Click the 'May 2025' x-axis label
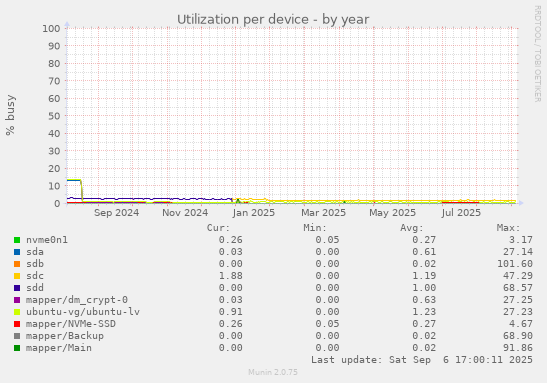The width and height of the screenshot is (547, 383). click(x=392, y=213)
